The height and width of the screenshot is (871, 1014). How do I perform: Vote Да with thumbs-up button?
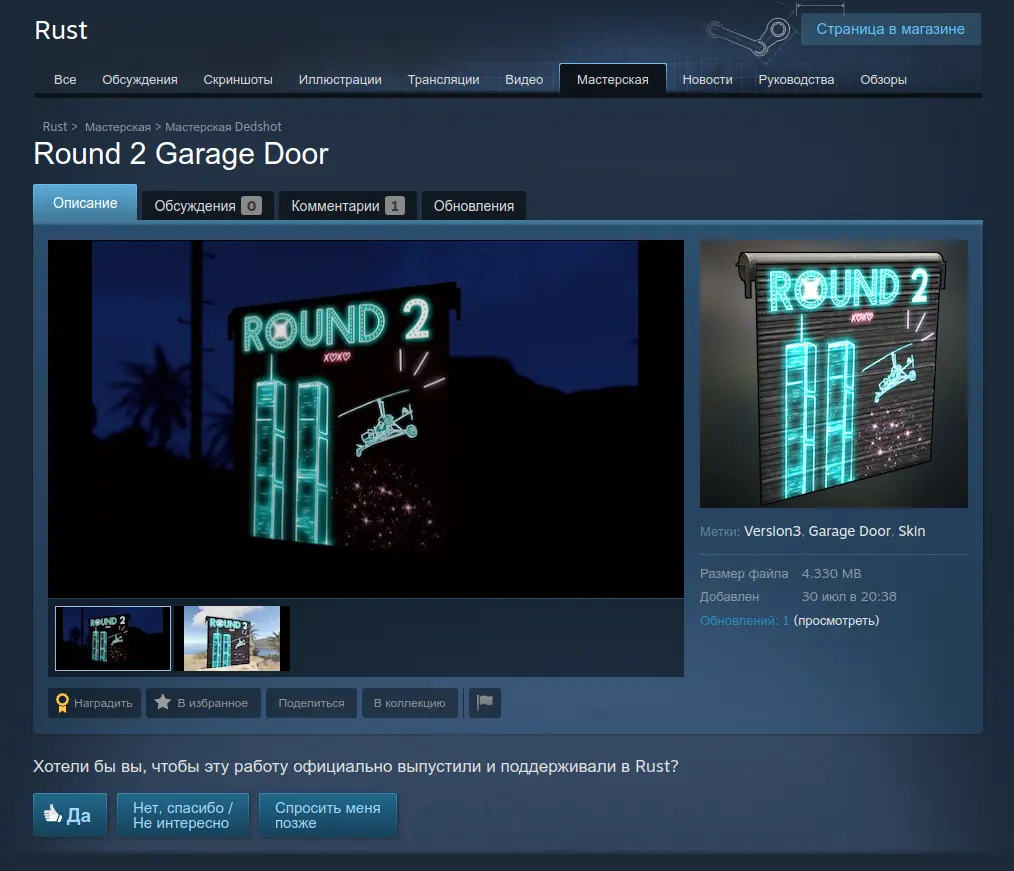click(x=70, y=815)
